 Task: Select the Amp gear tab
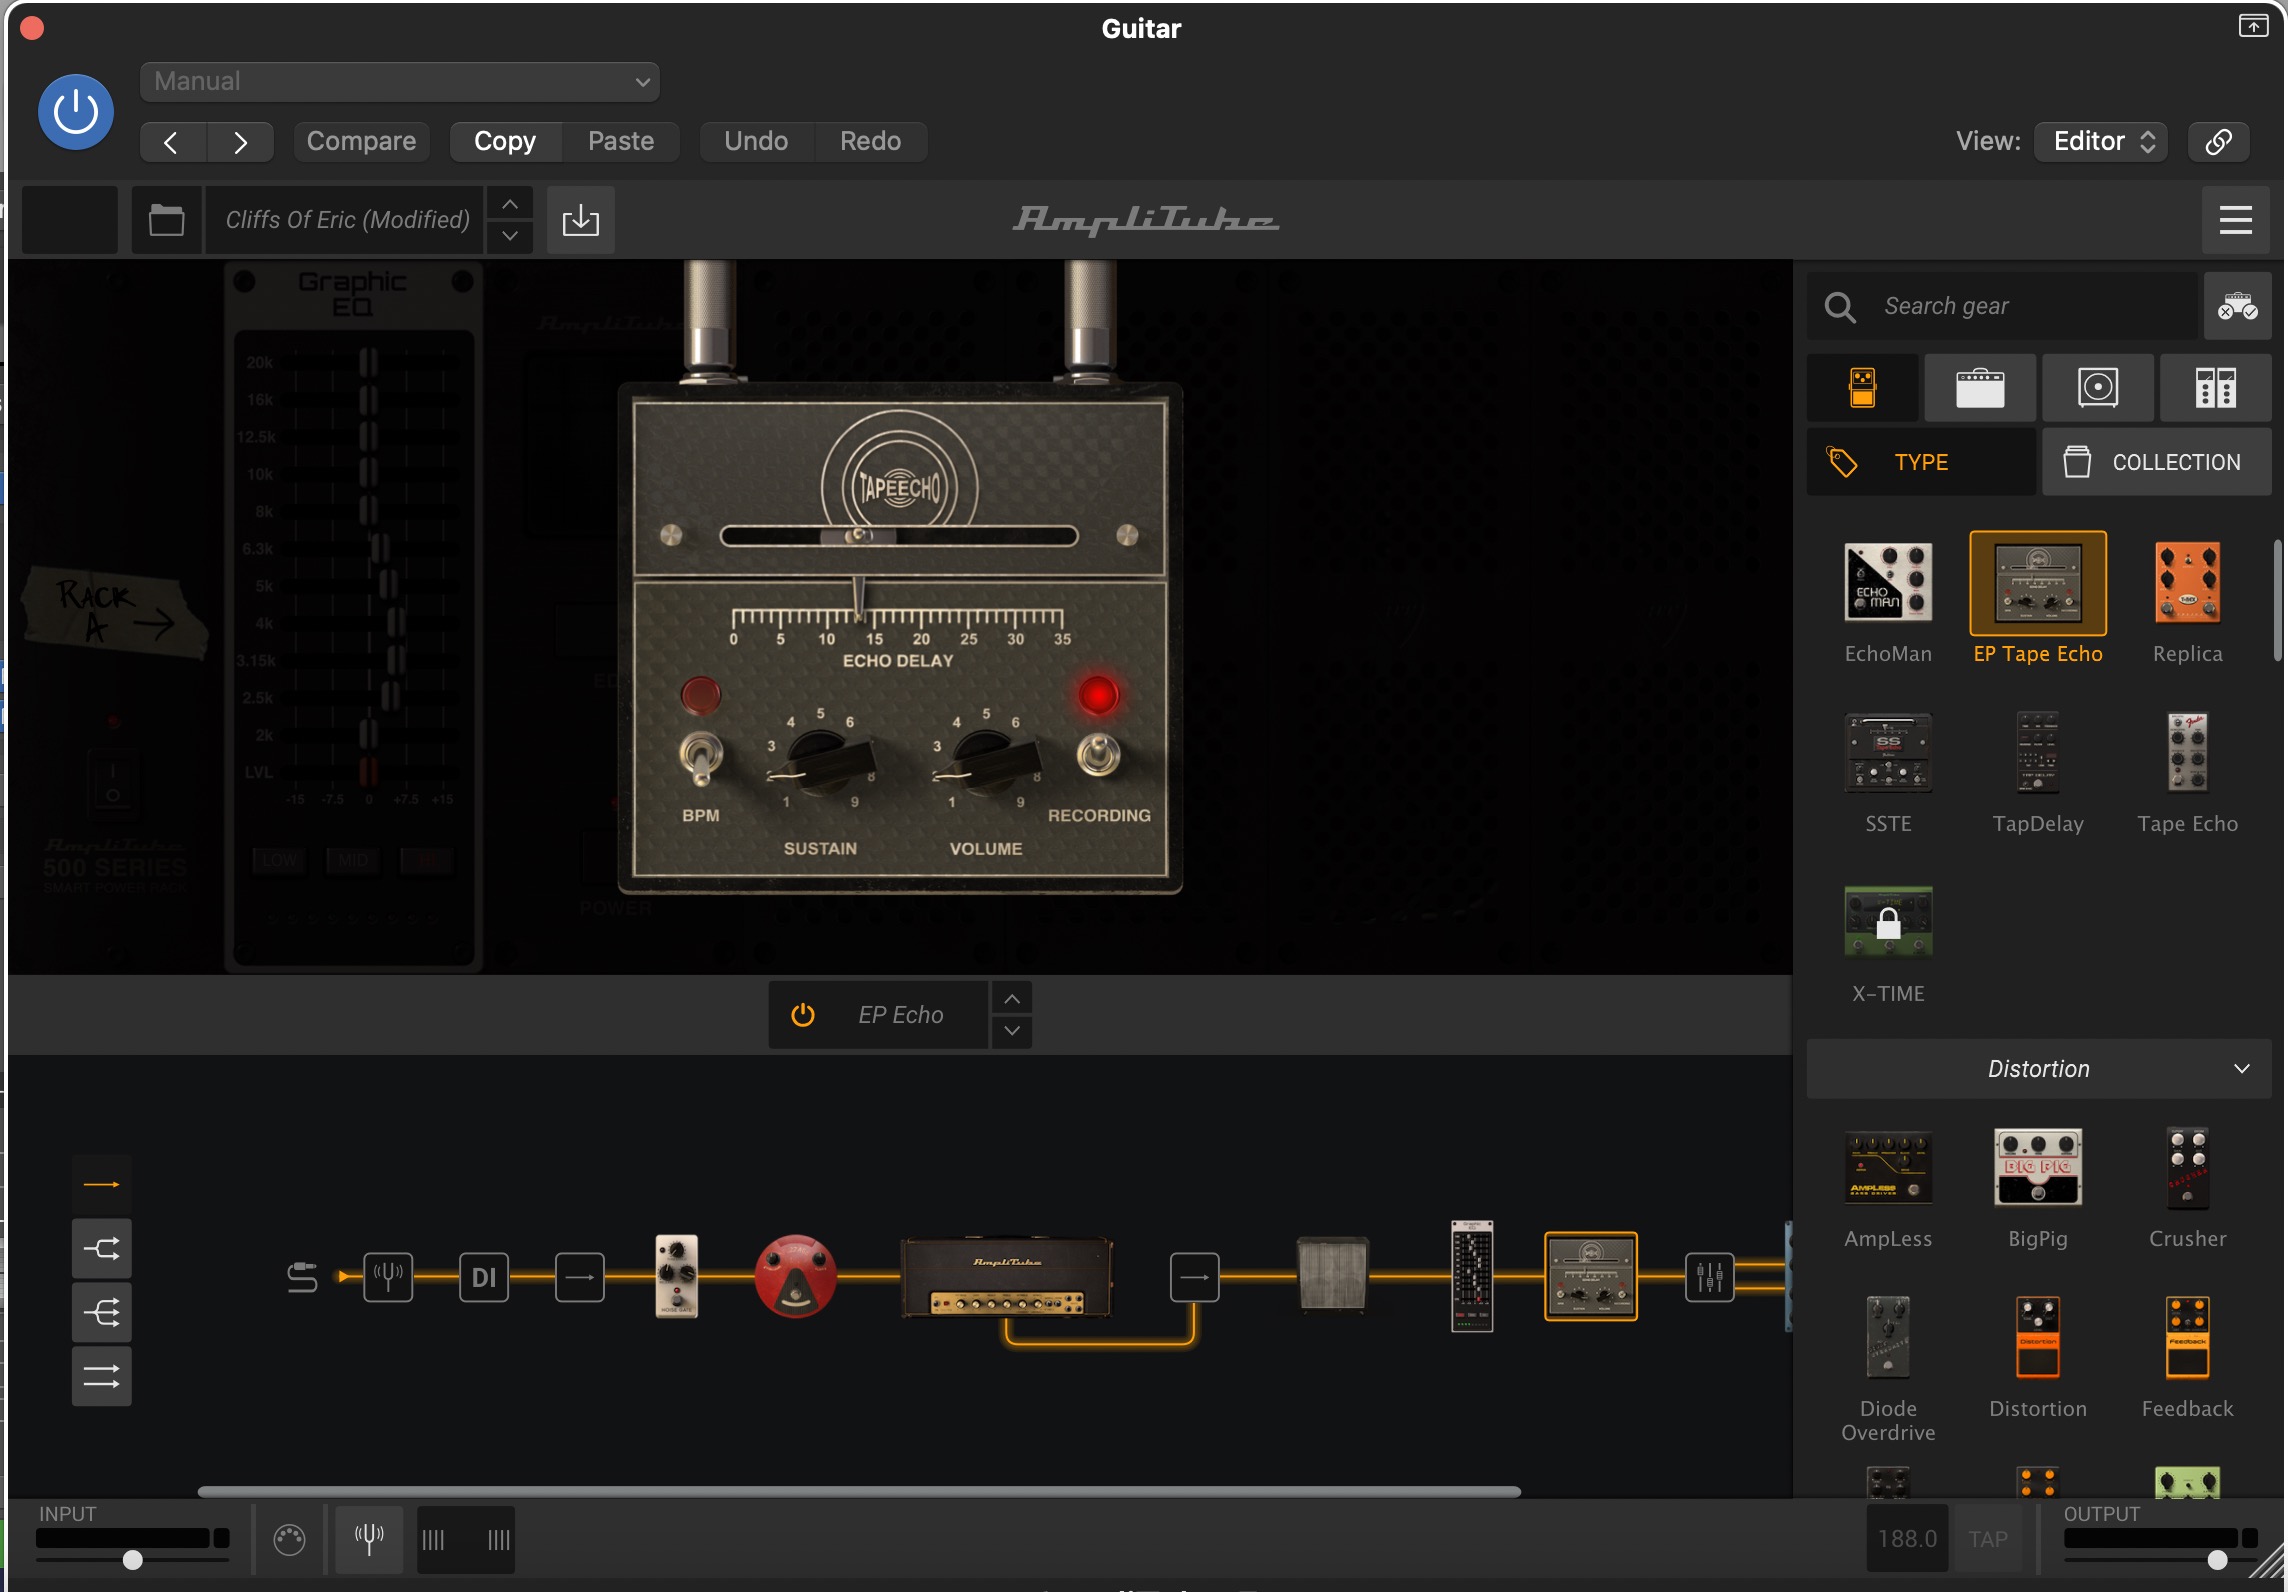pos(1980,387)
